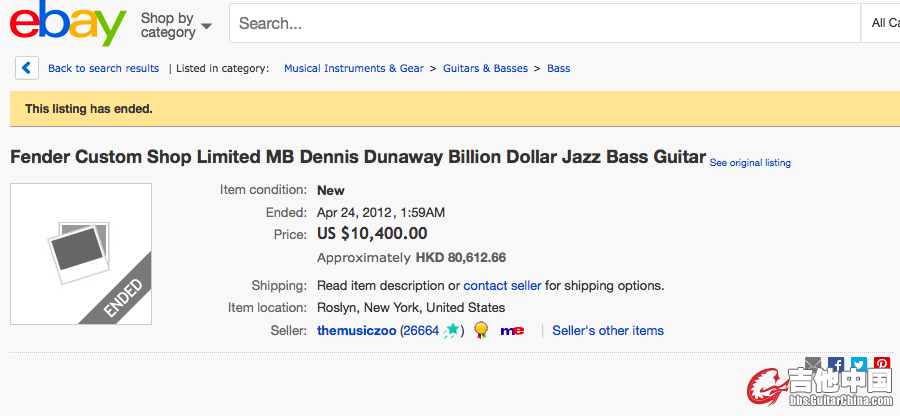Viewport: 900px width, 416px height.
Task: Pin listing on Pinterest
Action: [882, 364]
